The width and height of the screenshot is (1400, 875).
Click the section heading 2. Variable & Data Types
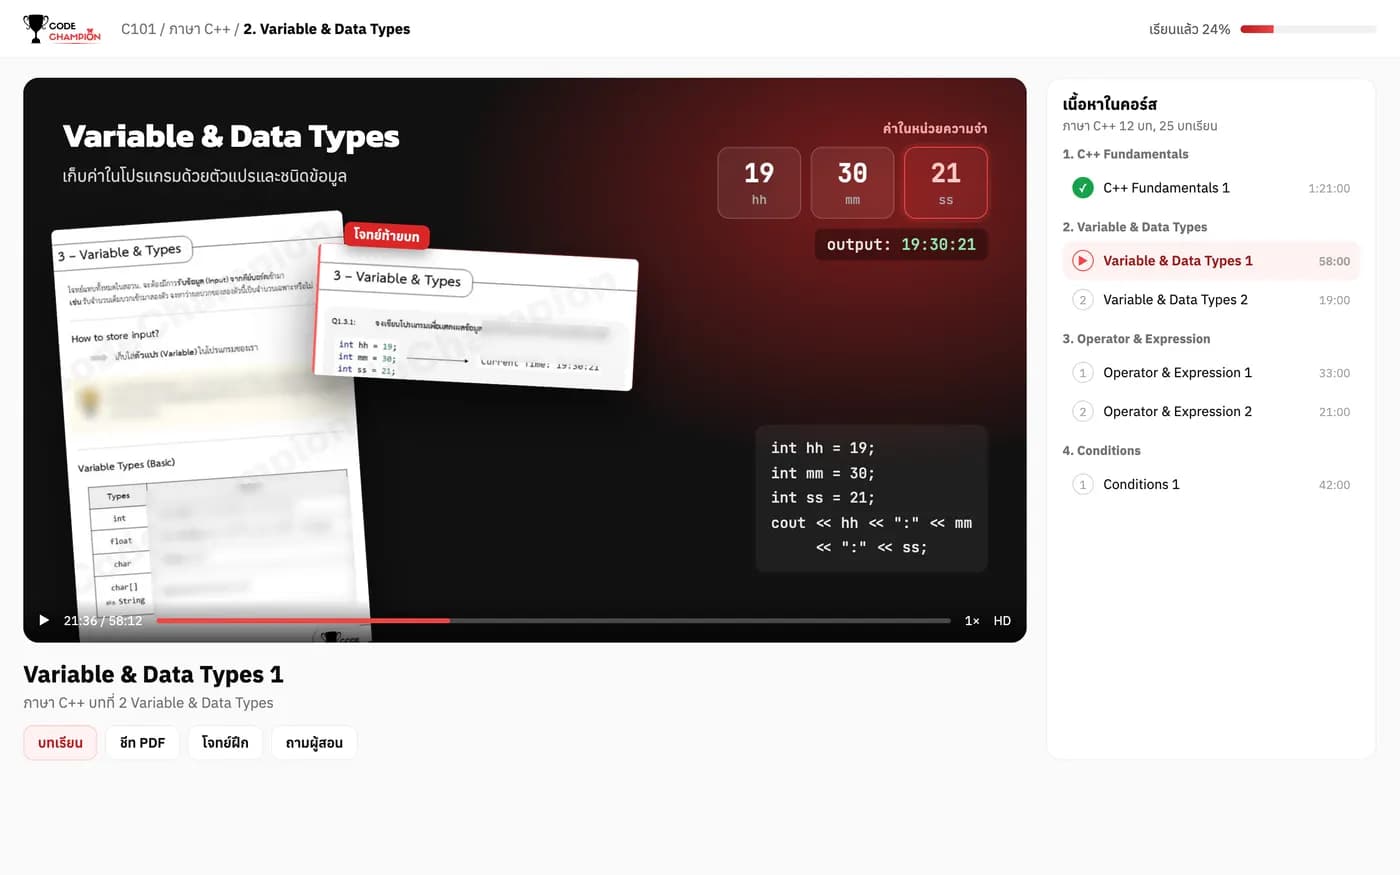click(x=1134, y=227)
